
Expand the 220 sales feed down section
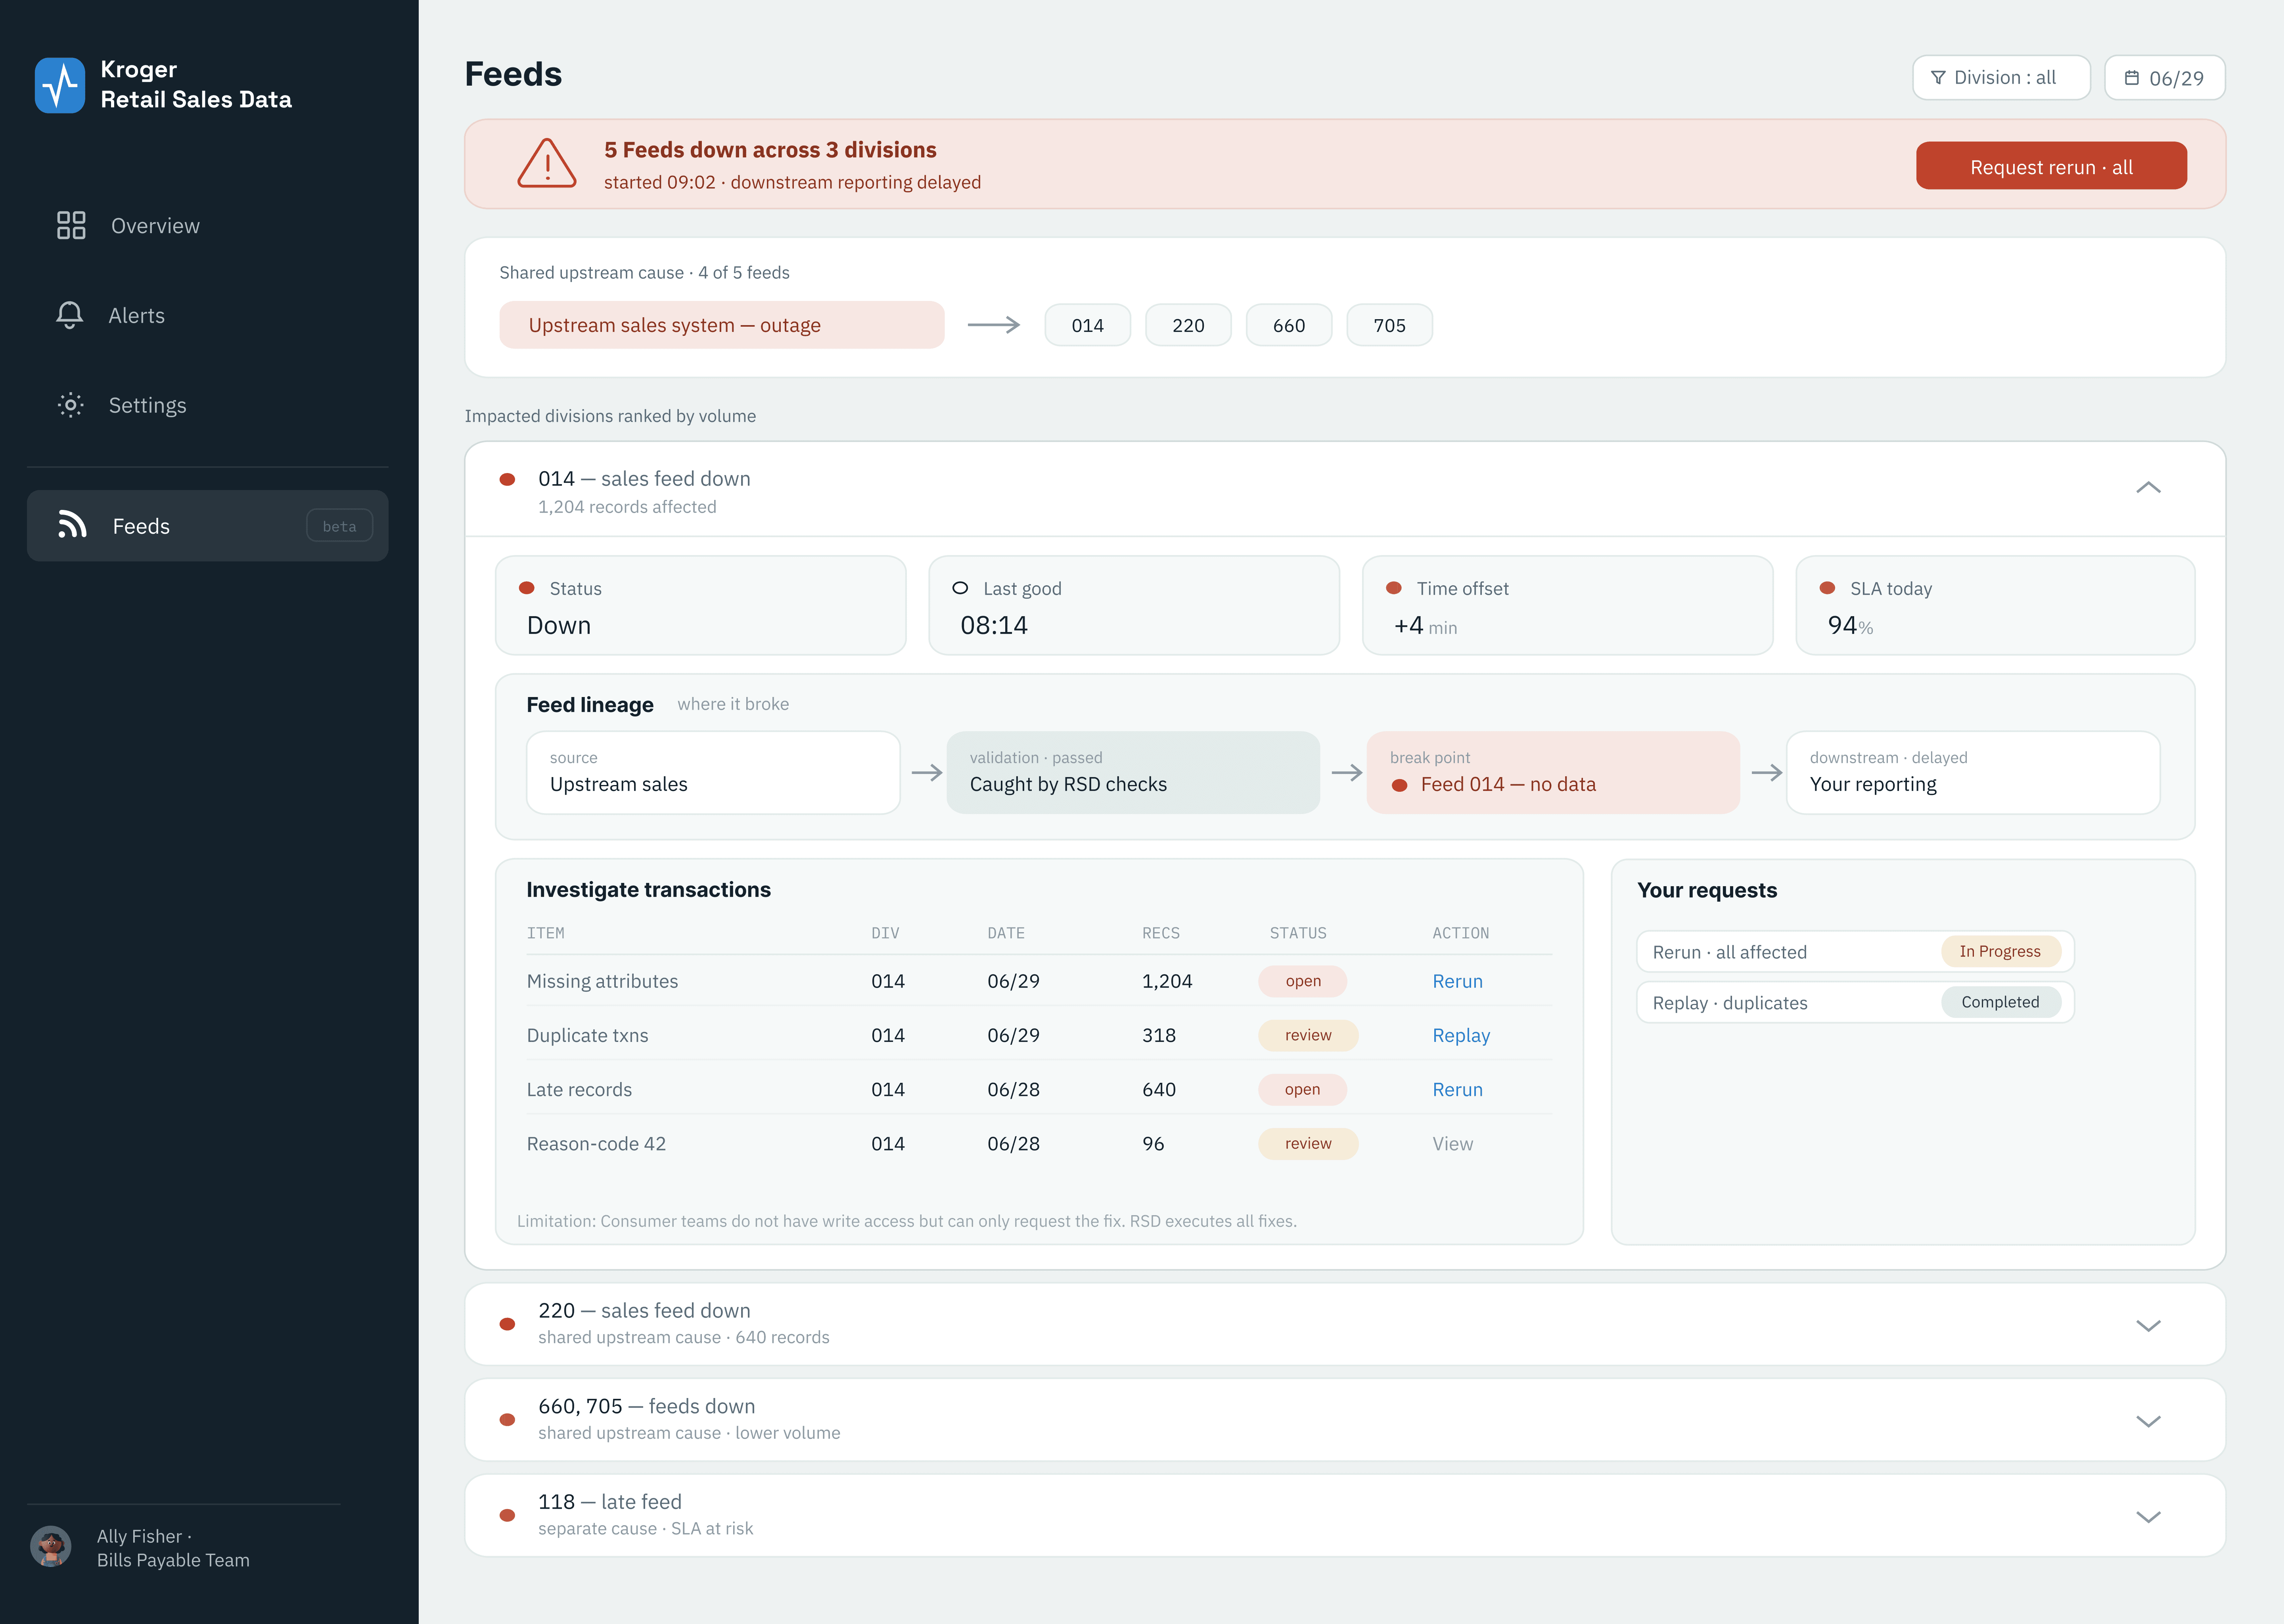[2148, 1326]
